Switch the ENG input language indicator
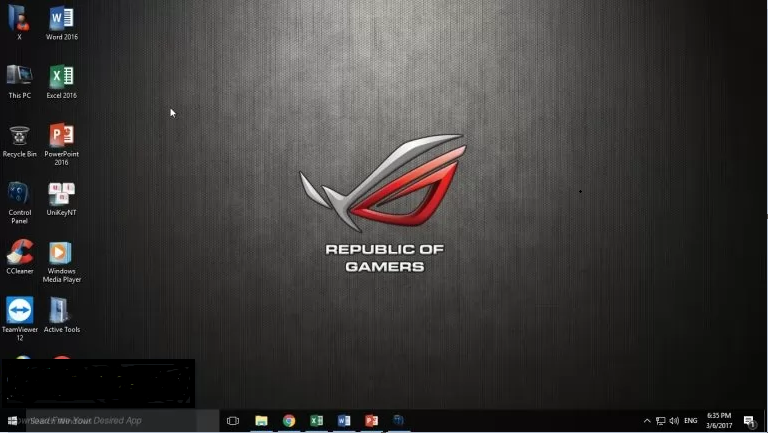This screenshot has width=768, height=433. point(691,421)
